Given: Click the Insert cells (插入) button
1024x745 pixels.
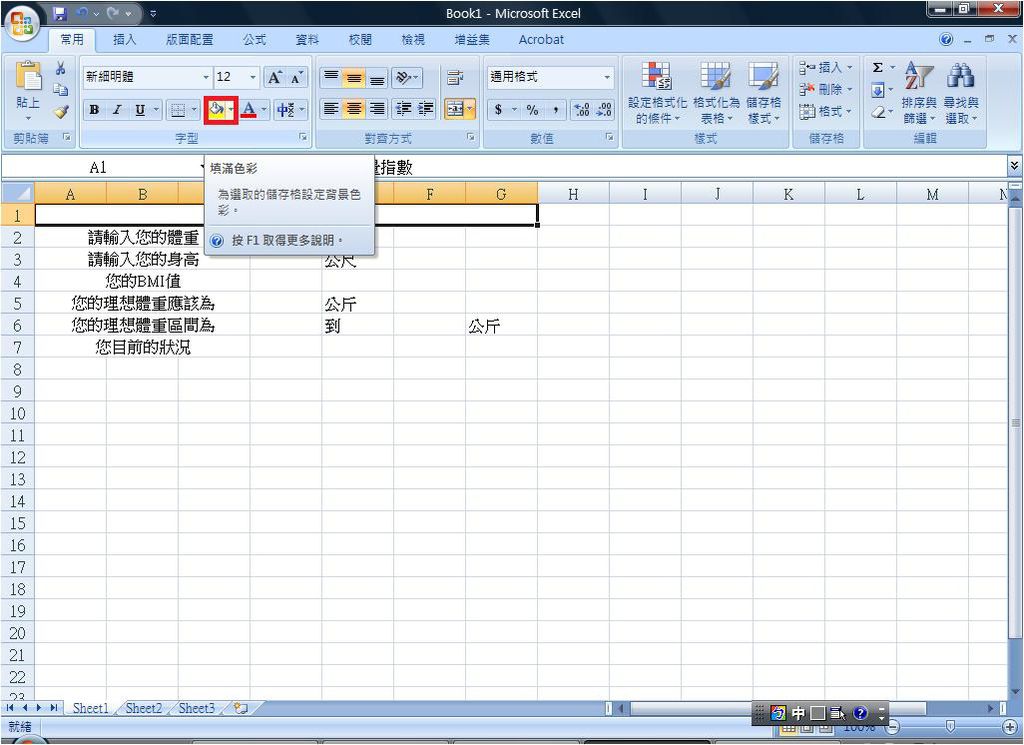Looking at the screenshot, I should [x=825, y=67].
